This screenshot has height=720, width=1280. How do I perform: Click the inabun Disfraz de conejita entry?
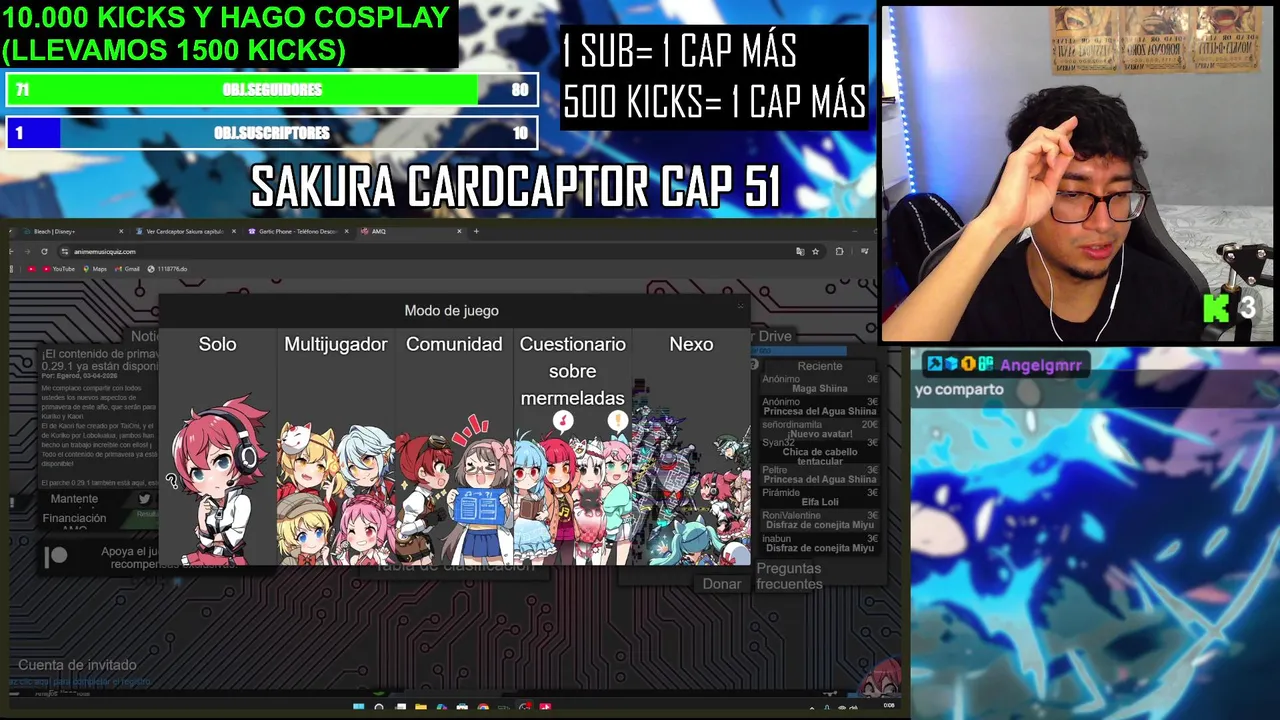click(x=819, y=543)
